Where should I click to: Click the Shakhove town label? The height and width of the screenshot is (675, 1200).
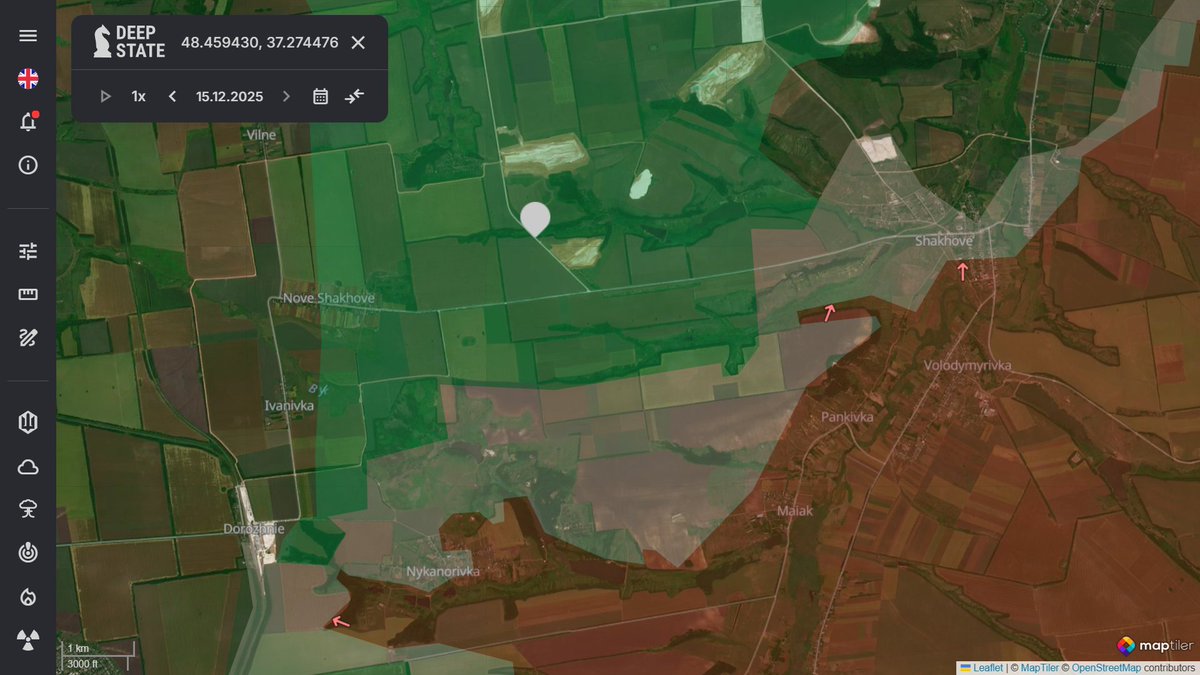pos(945,241)
